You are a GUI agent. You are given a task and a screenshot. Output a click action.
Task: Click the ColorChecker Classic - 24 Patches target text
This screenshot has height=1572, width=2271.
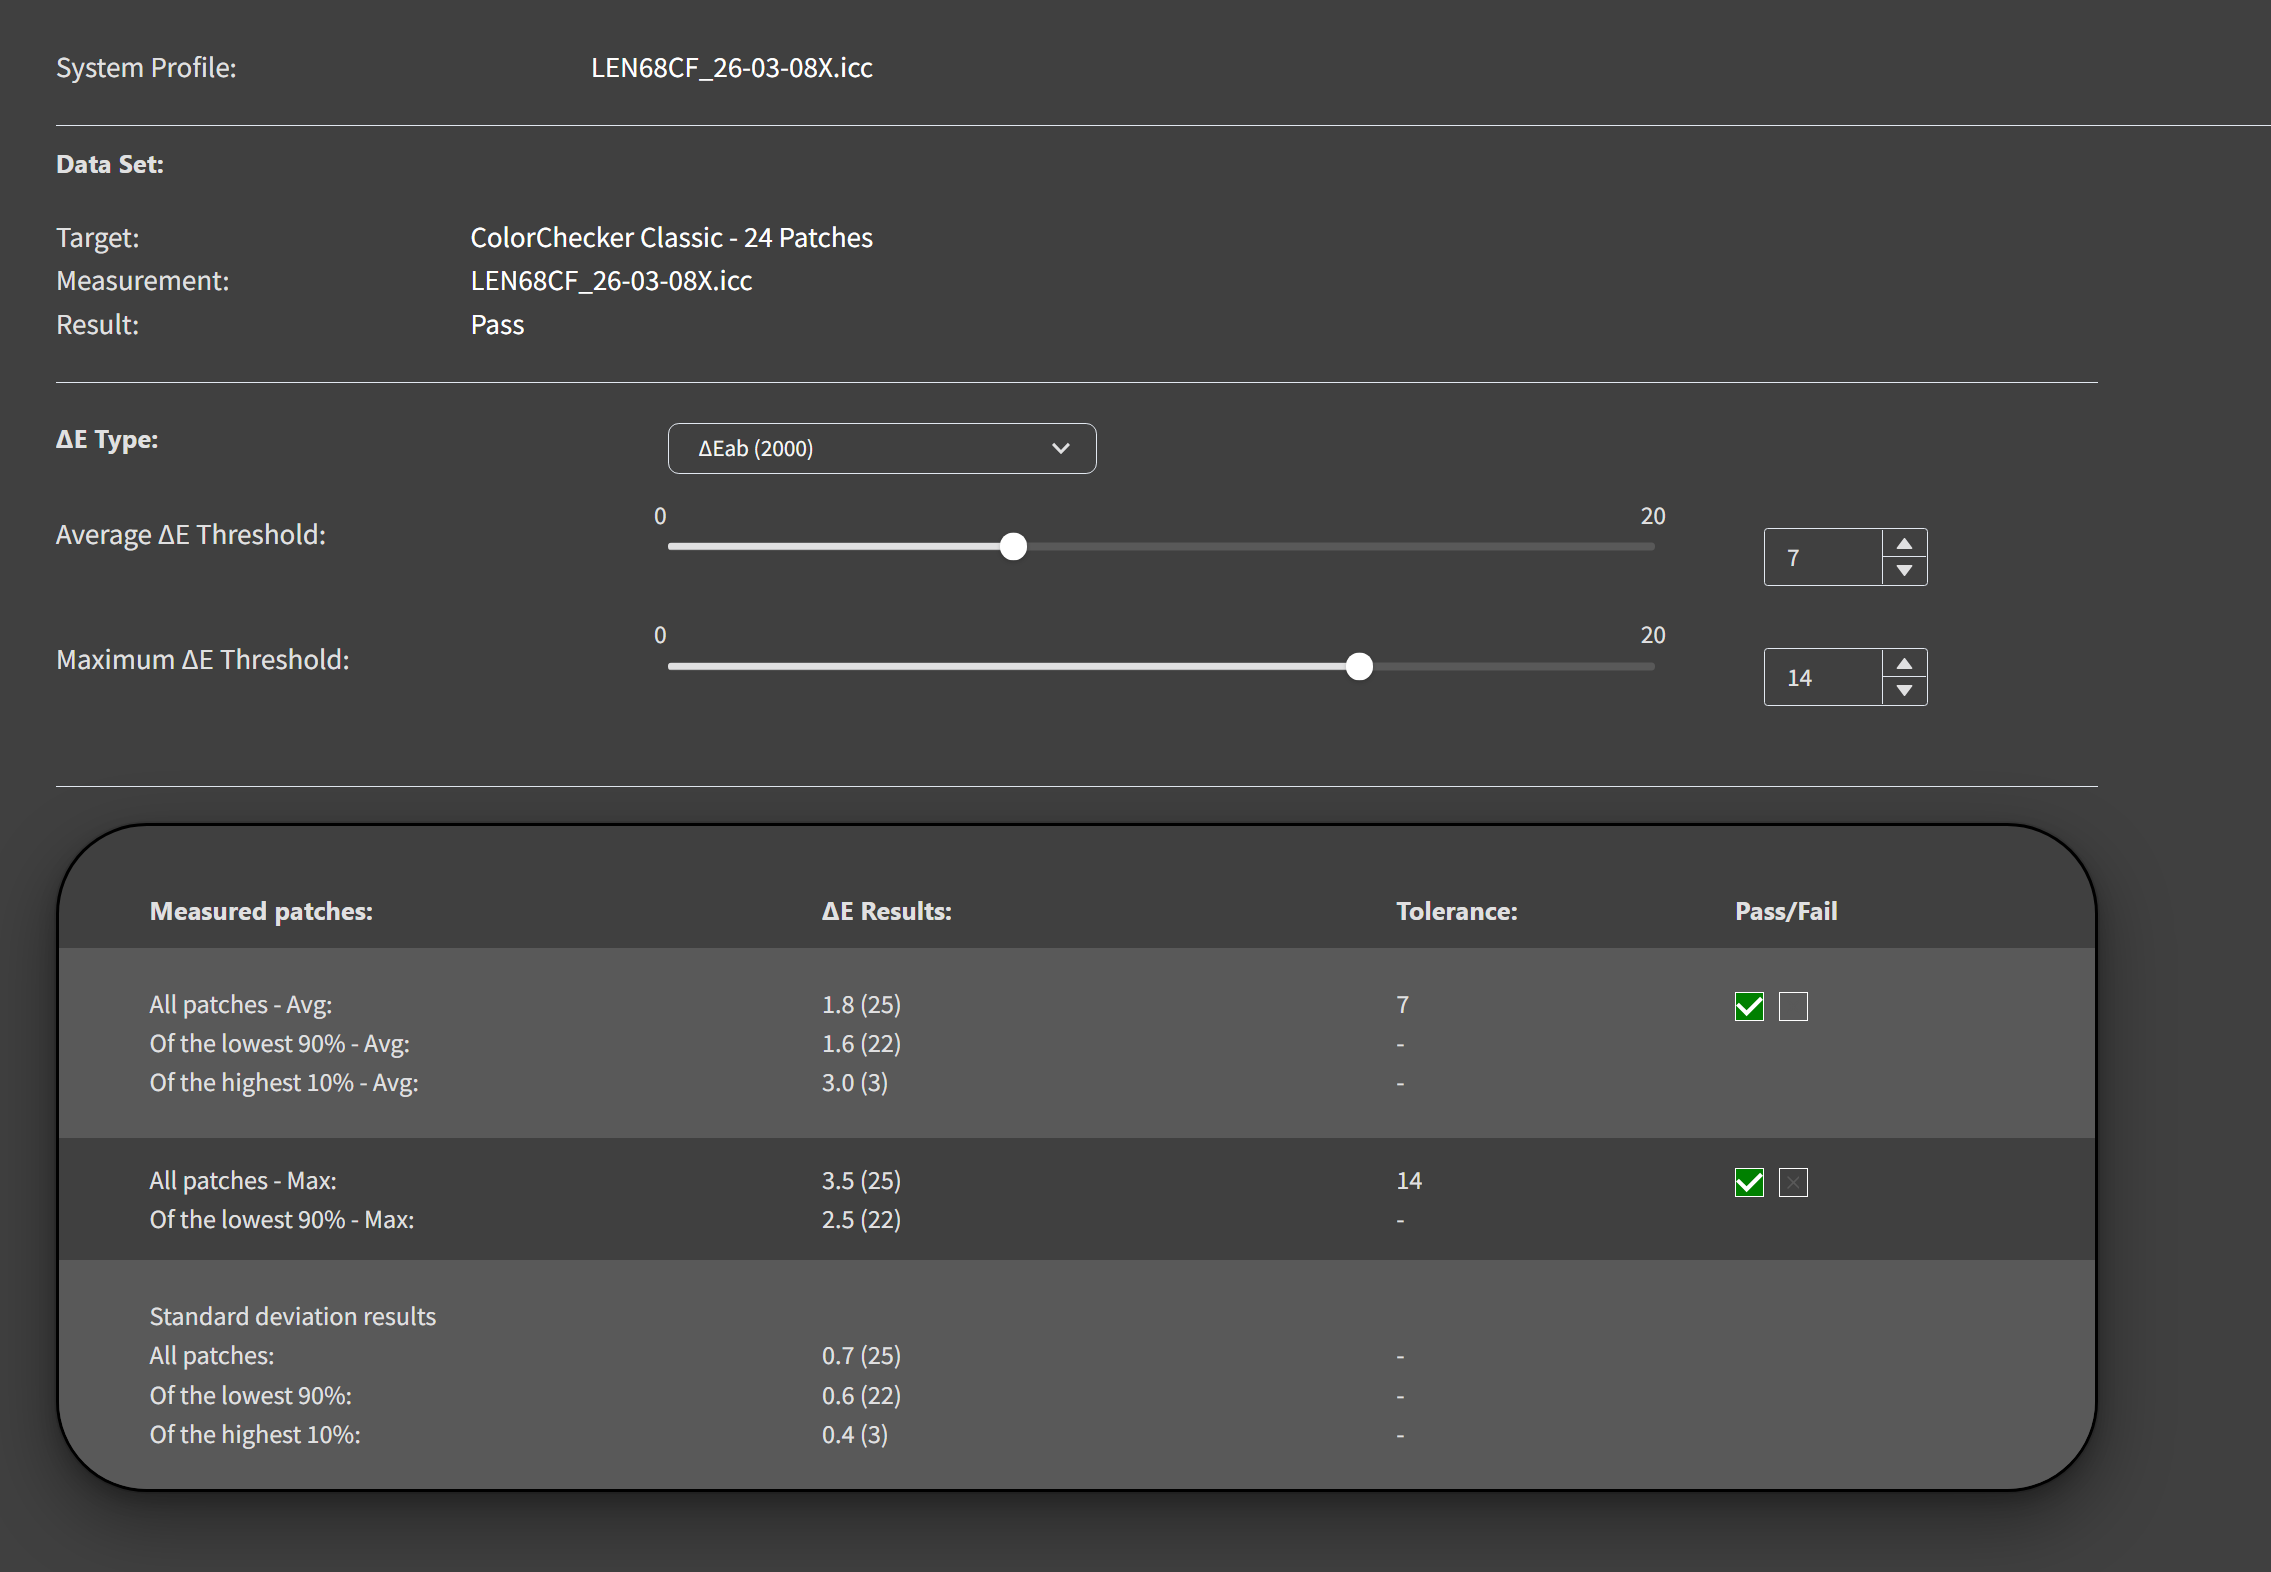click(671, 238)
